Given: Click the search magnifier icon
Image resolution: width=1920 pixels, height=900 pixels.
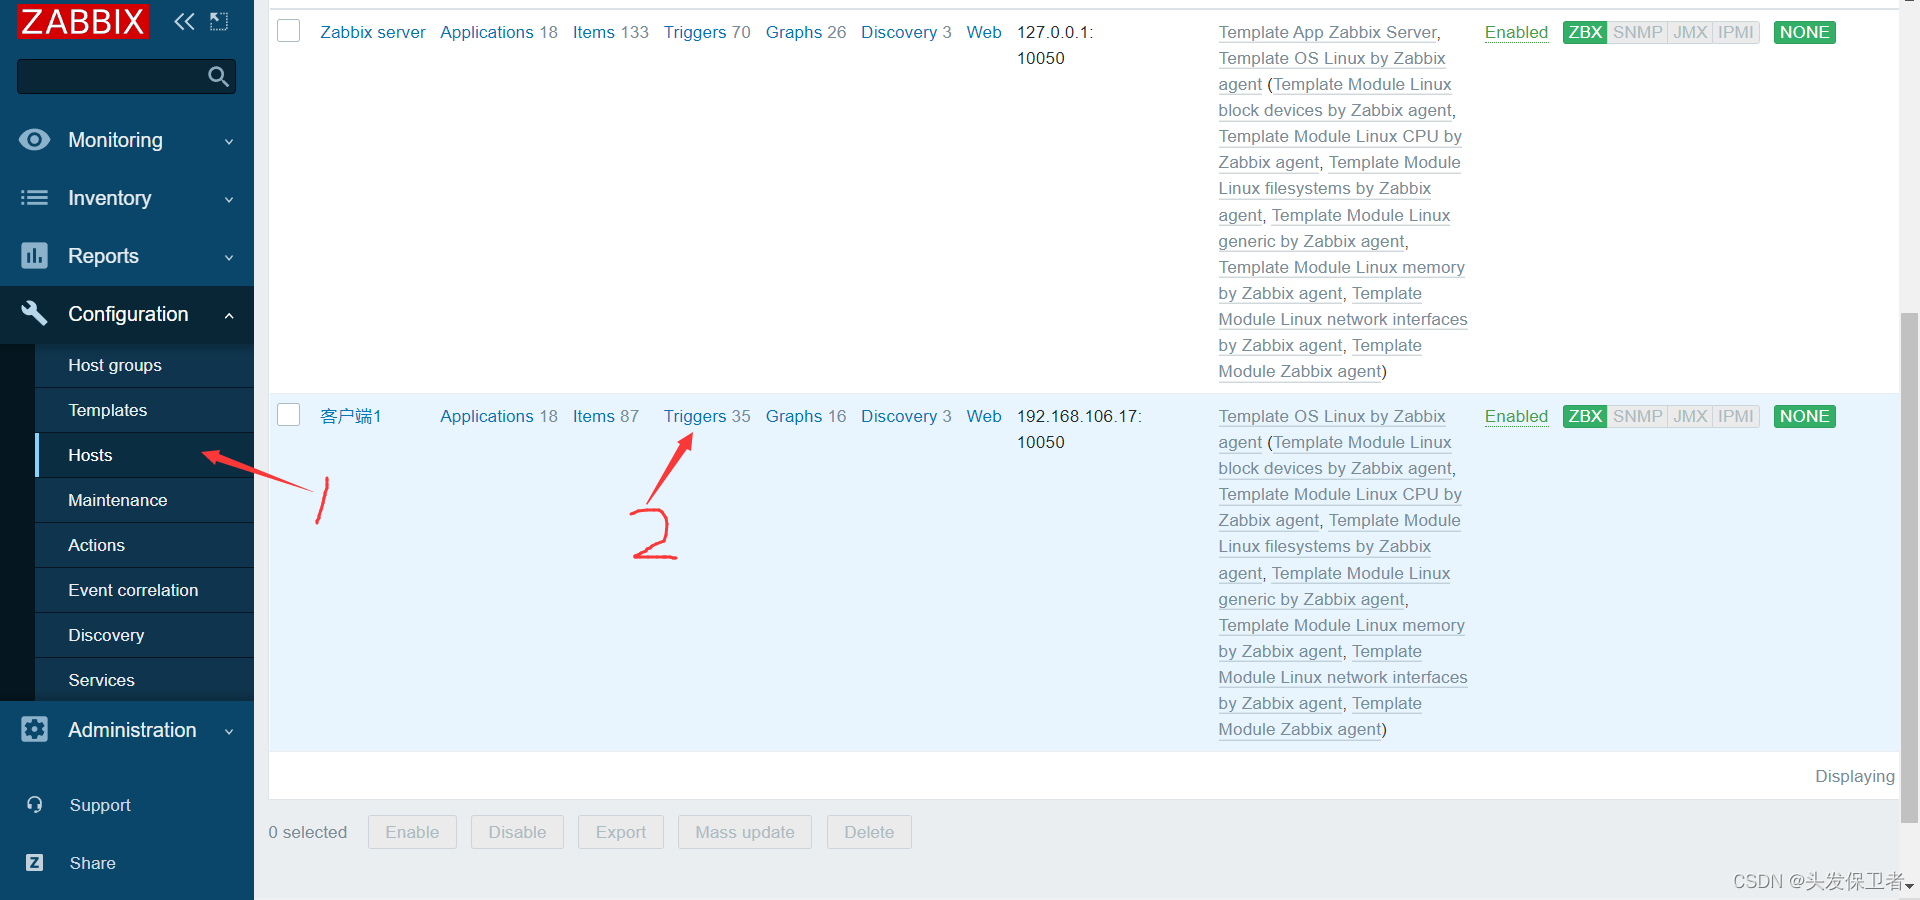Looking at the screenshot, I should (218, 76).
